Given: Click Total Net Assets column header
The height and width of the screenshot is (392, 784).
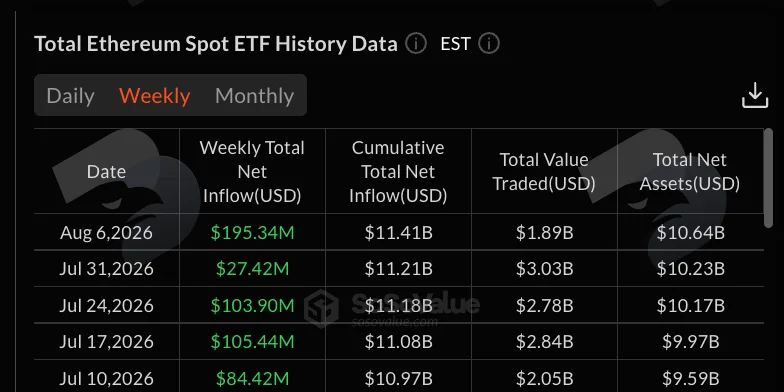Looking at the screenshot, I should tap(690, 172).
